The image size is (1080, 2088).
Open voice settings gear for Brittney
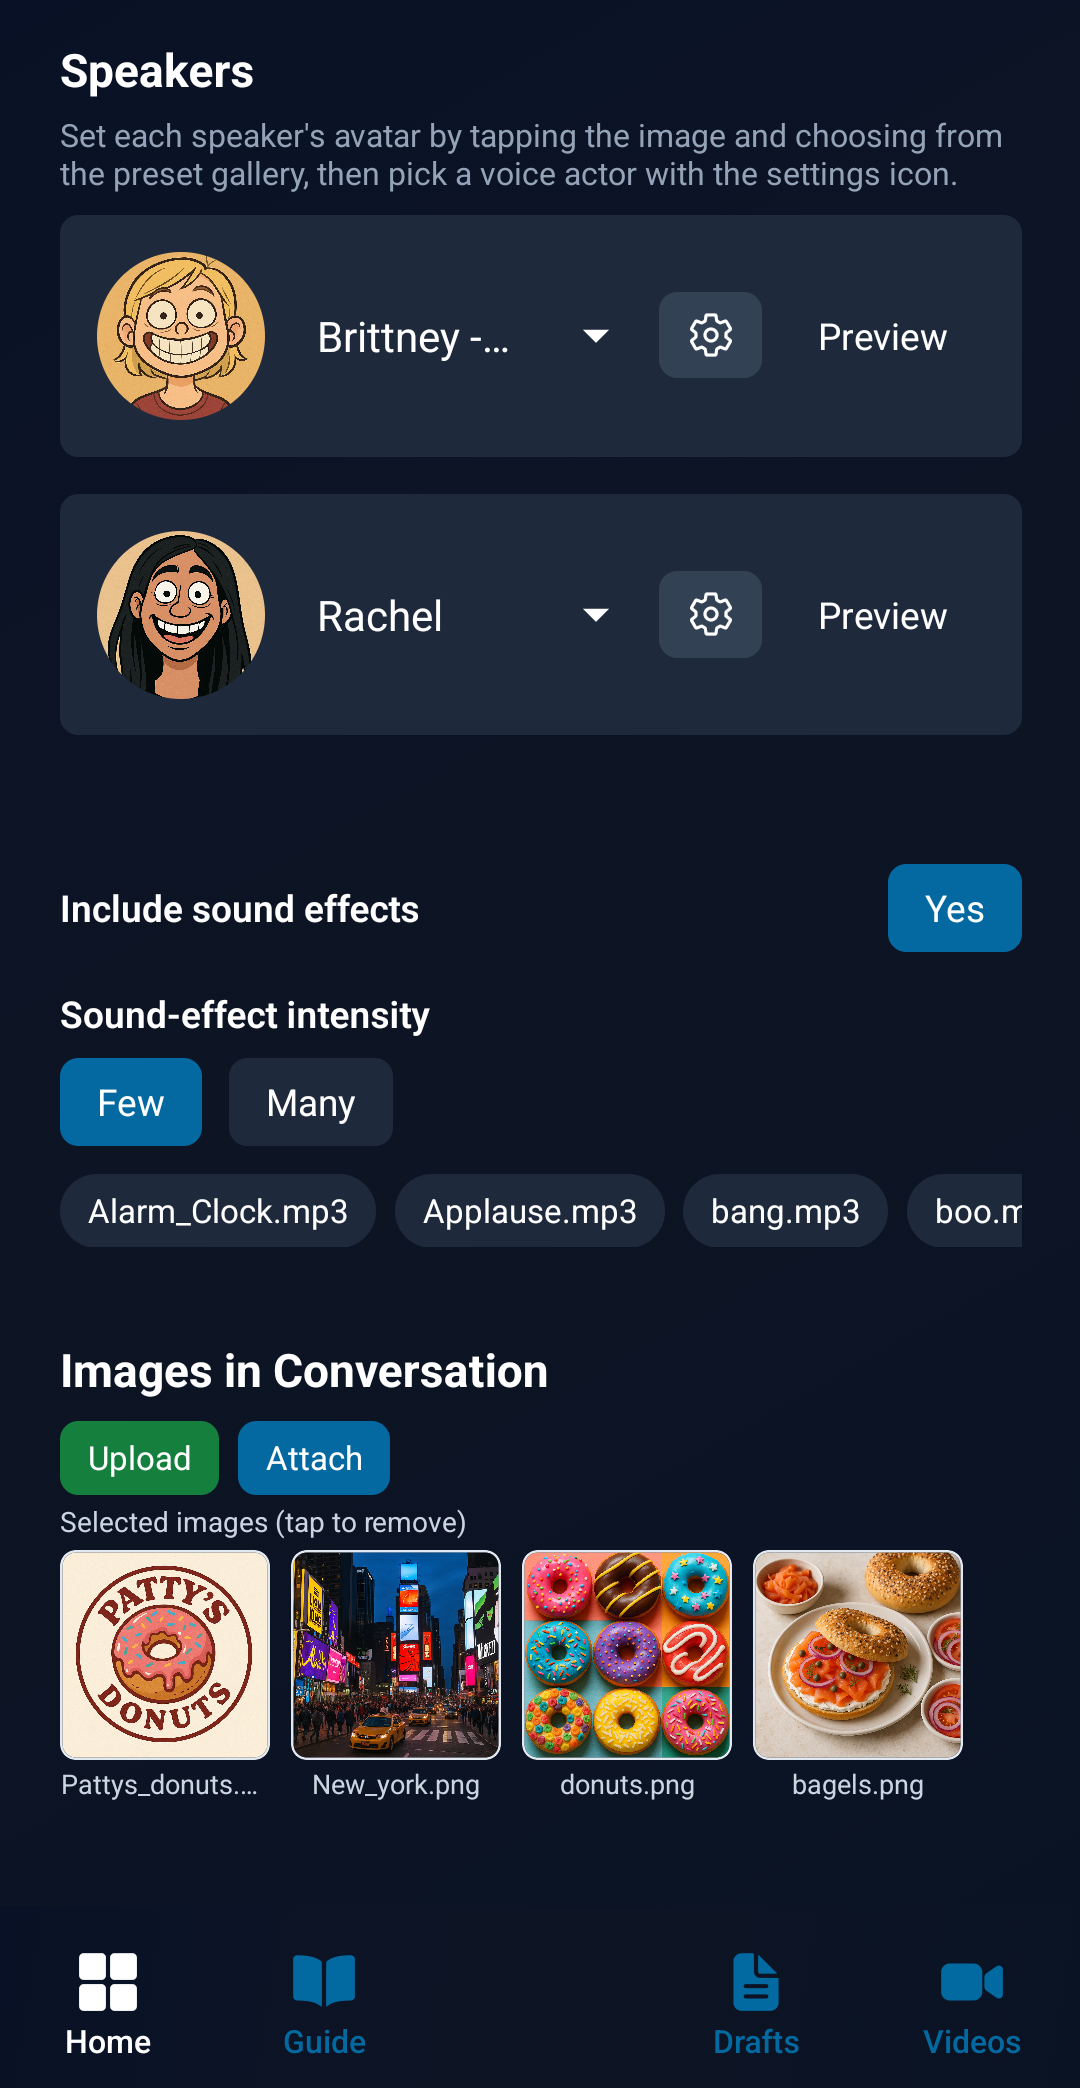pyautogui.click(x=710, y=335)
